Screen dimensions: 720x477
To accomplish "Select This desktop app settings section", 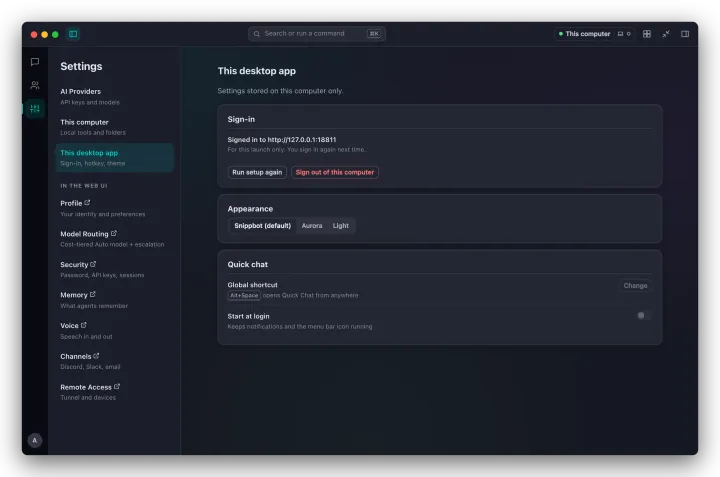I will click(114, 157).
